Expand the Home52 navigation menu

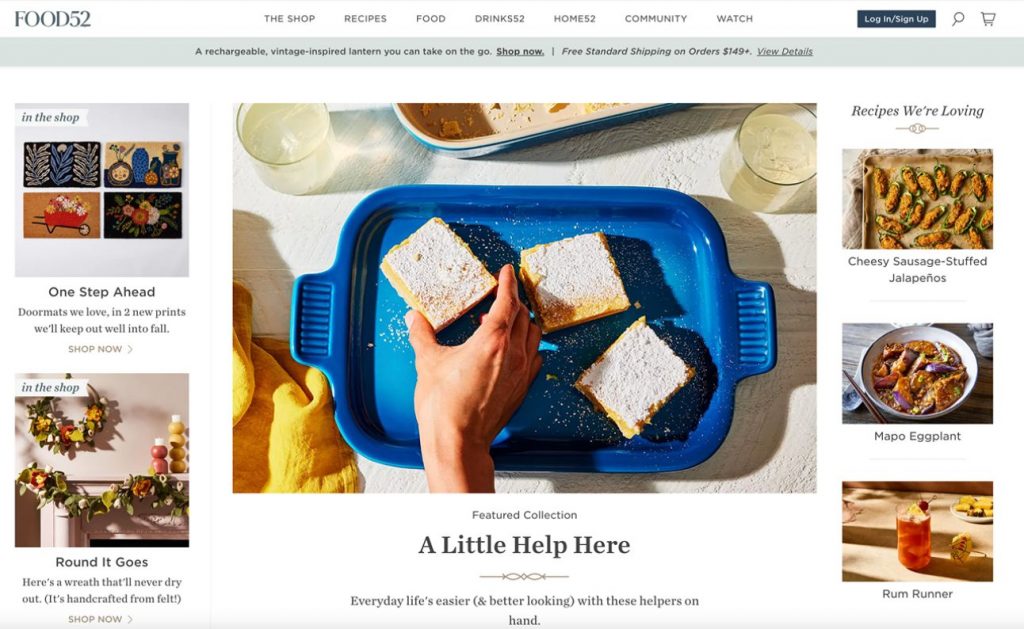(575, 19)
